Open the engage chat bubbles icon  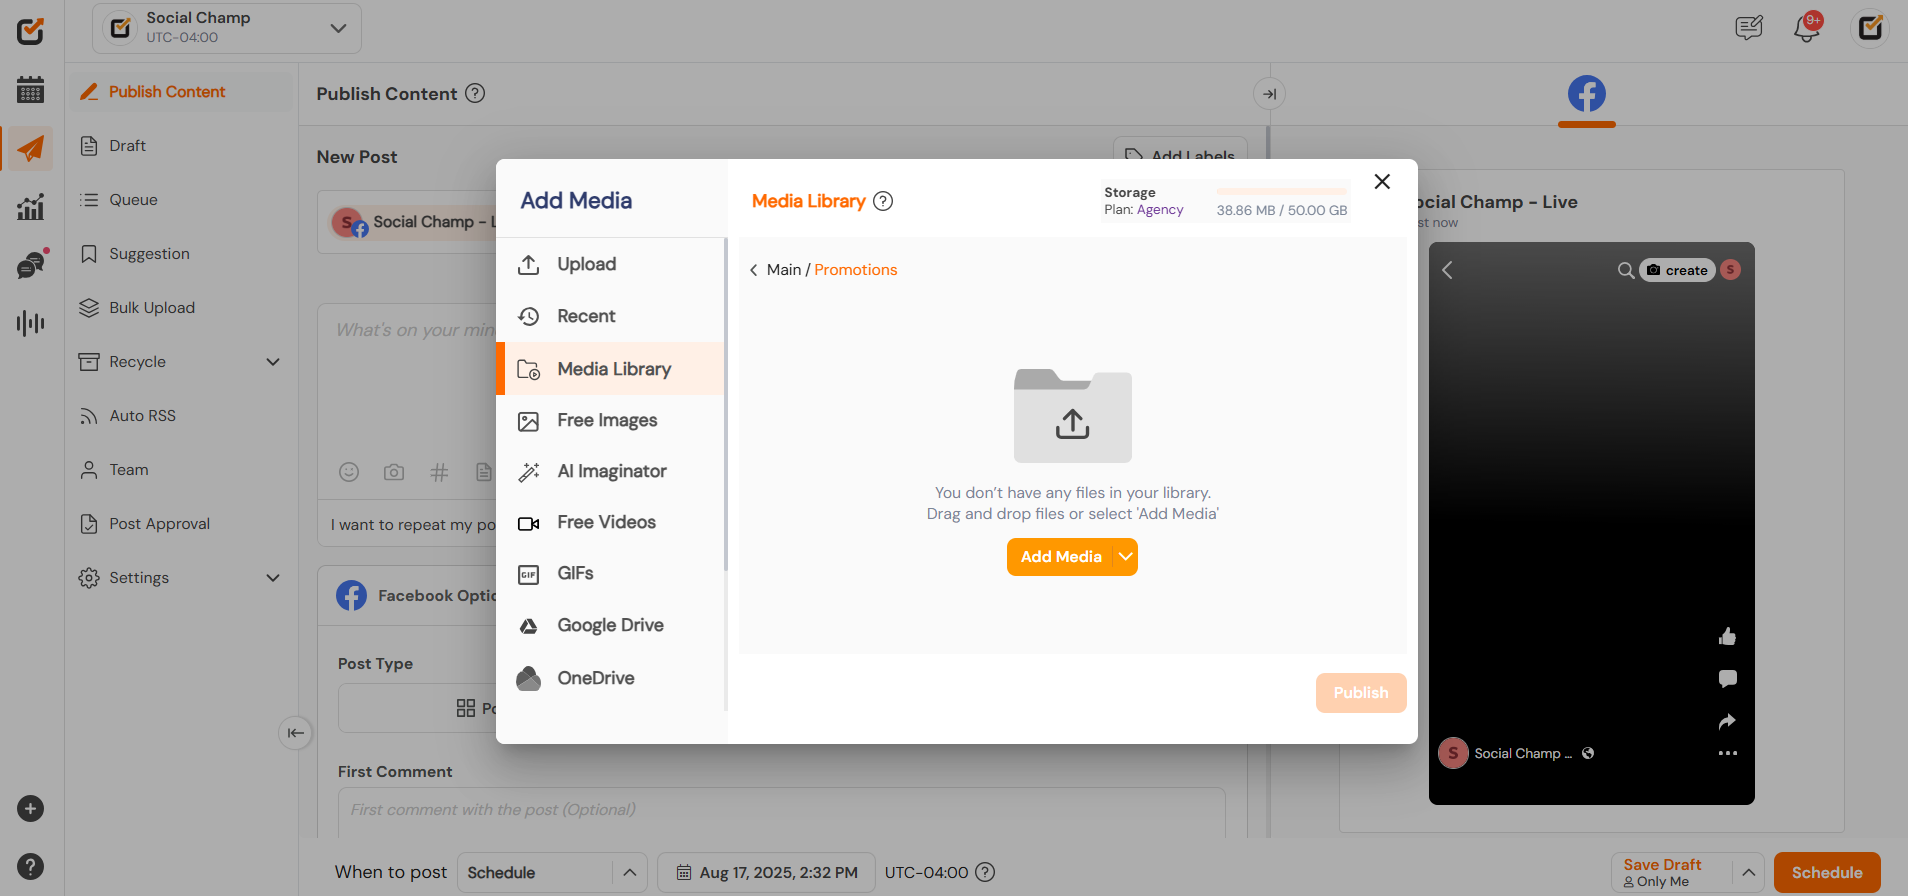coord(31,265)
